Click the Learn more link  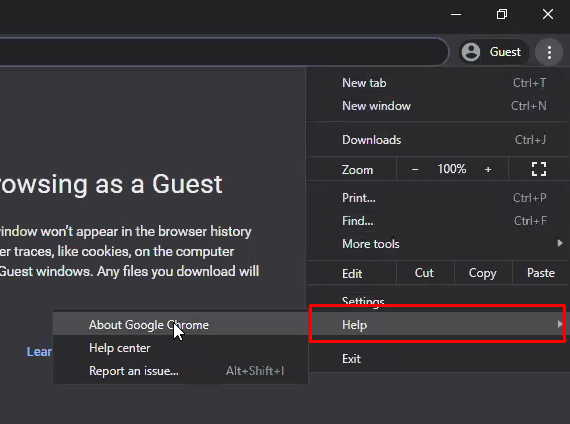tap(39, 352)
